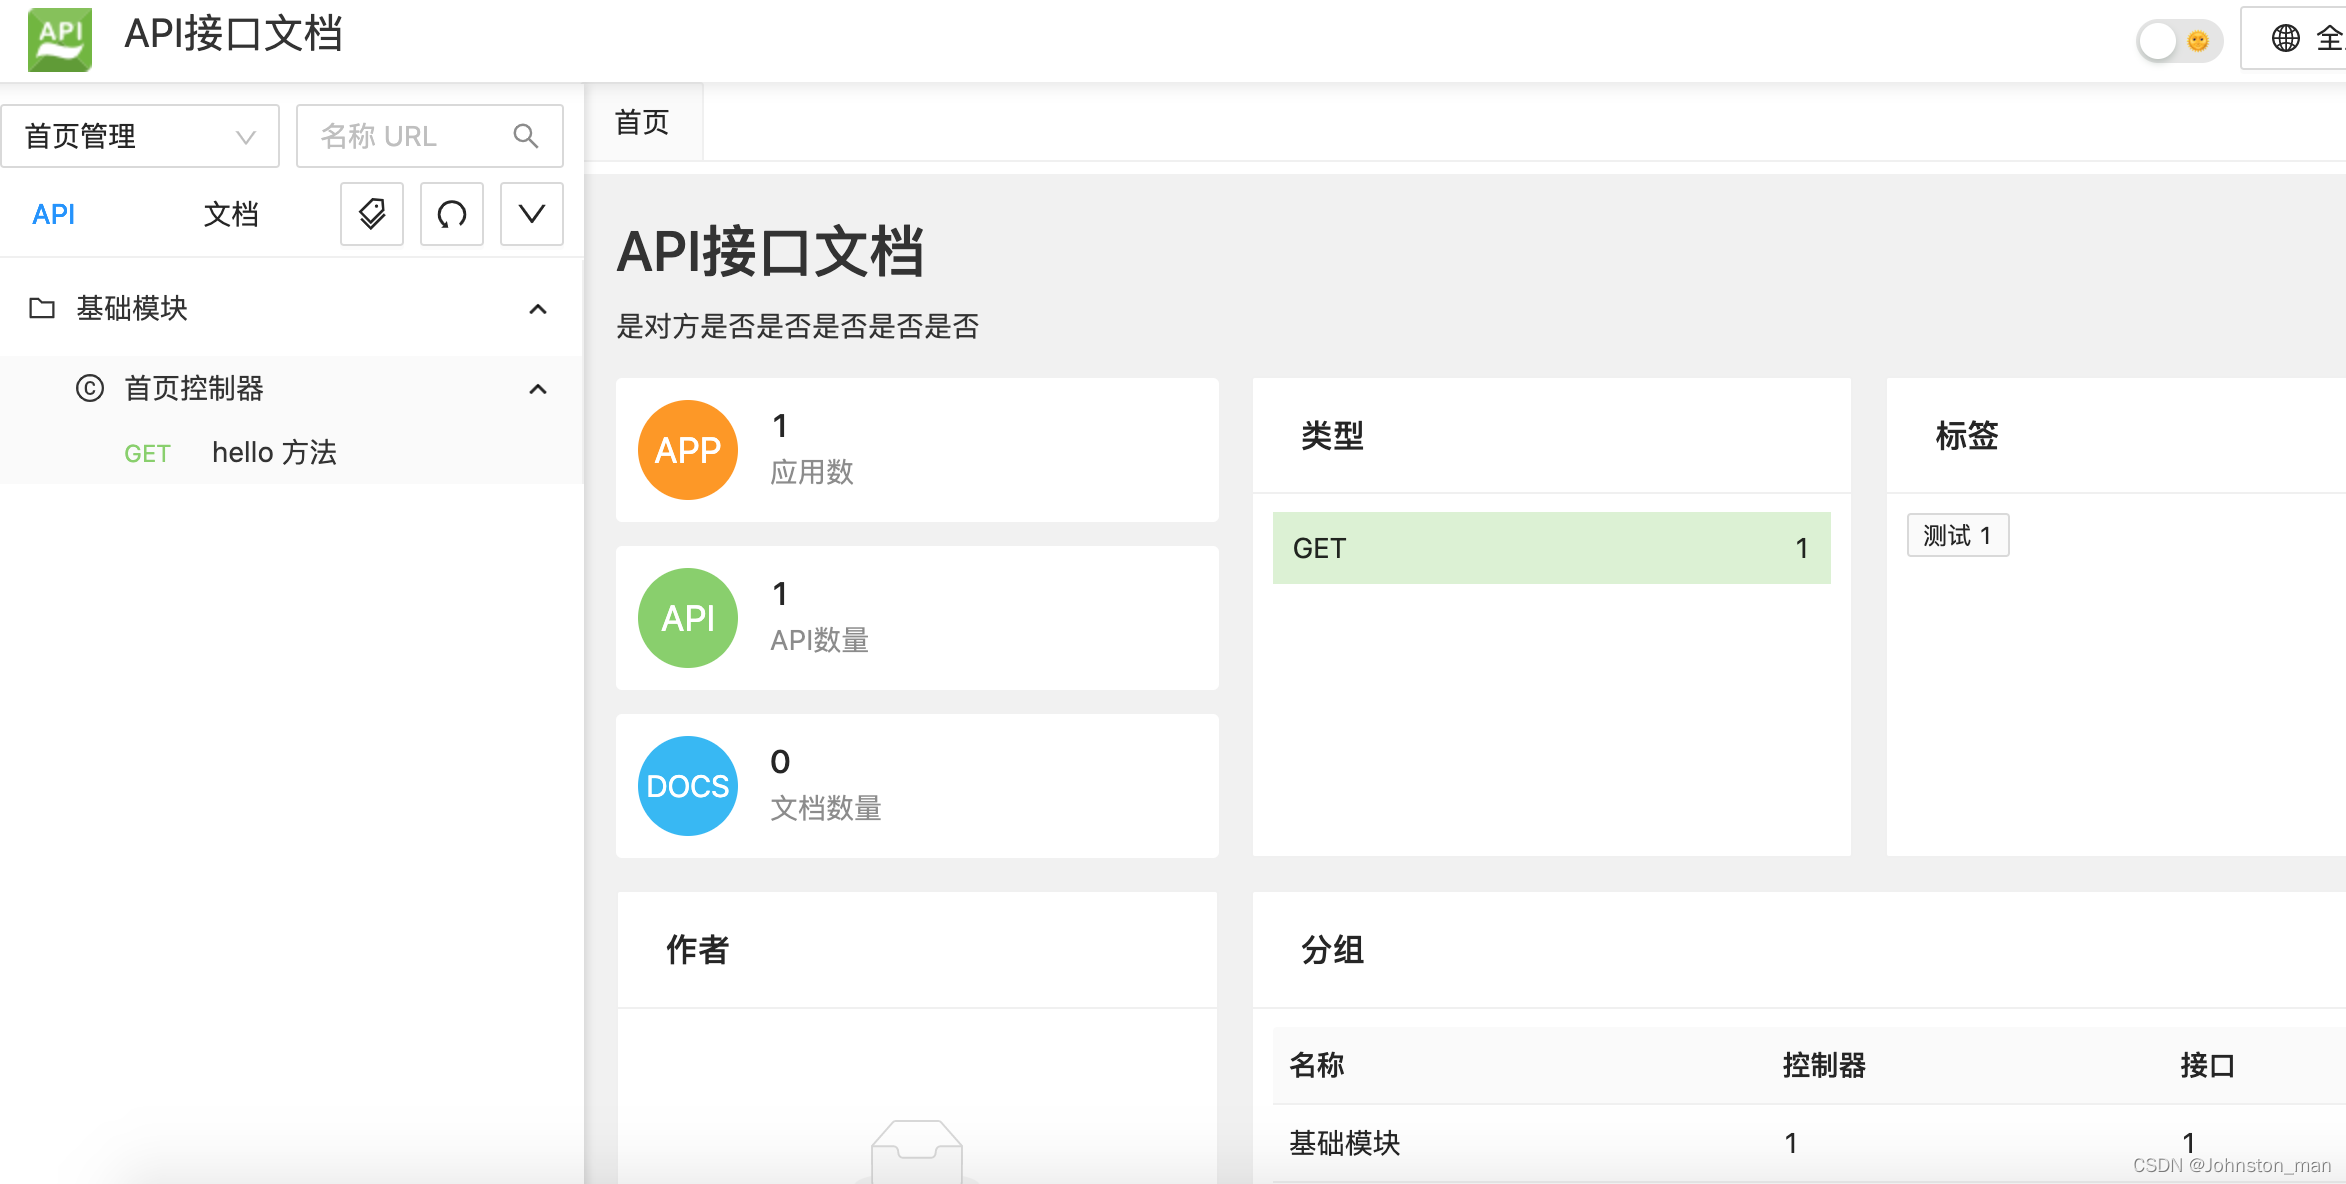This screenshot has height=1184, width=2346.
Task: Click the refresh icon button
Action: pyautogui.click(x=452, y=214)
